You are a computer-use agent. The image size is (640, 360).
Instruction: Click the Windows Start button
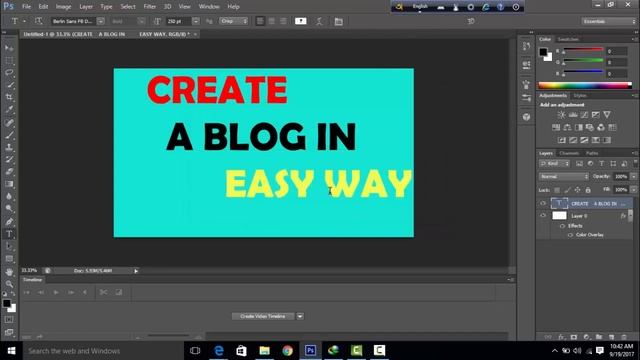(11, 351)
